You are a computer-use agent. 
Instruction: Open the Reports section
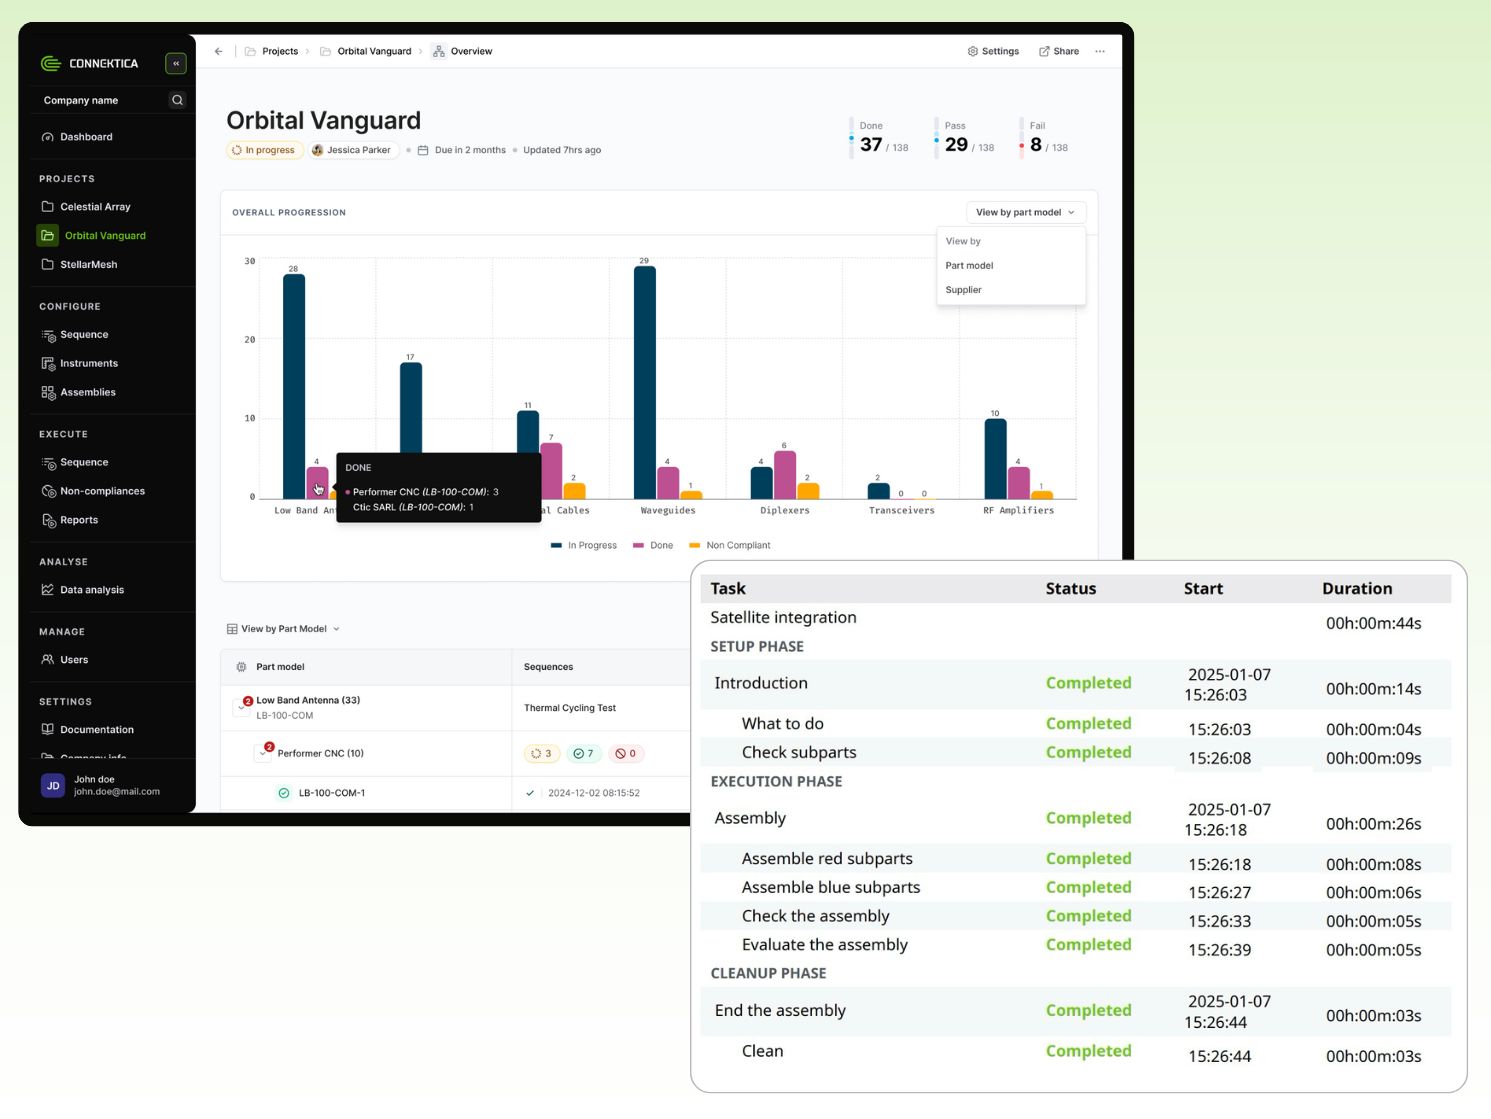pyautogui.click(x=77, y=520)
